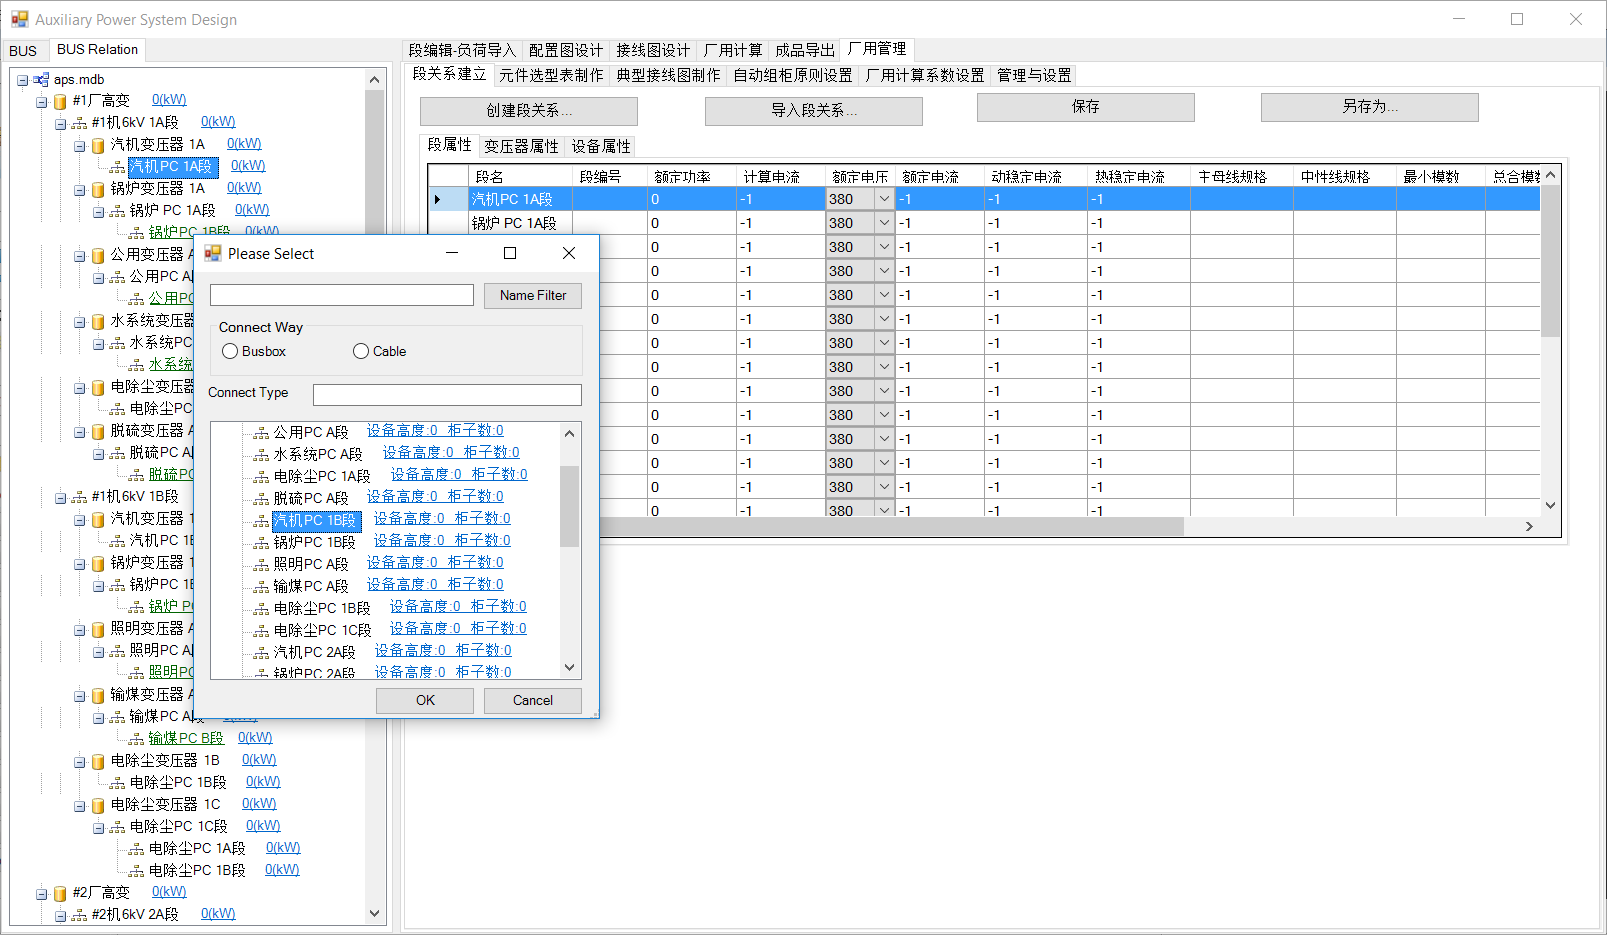1607x935 pixels.
Task: Click the bus icon beside #1机6kV 1A段
Action: 79,123
